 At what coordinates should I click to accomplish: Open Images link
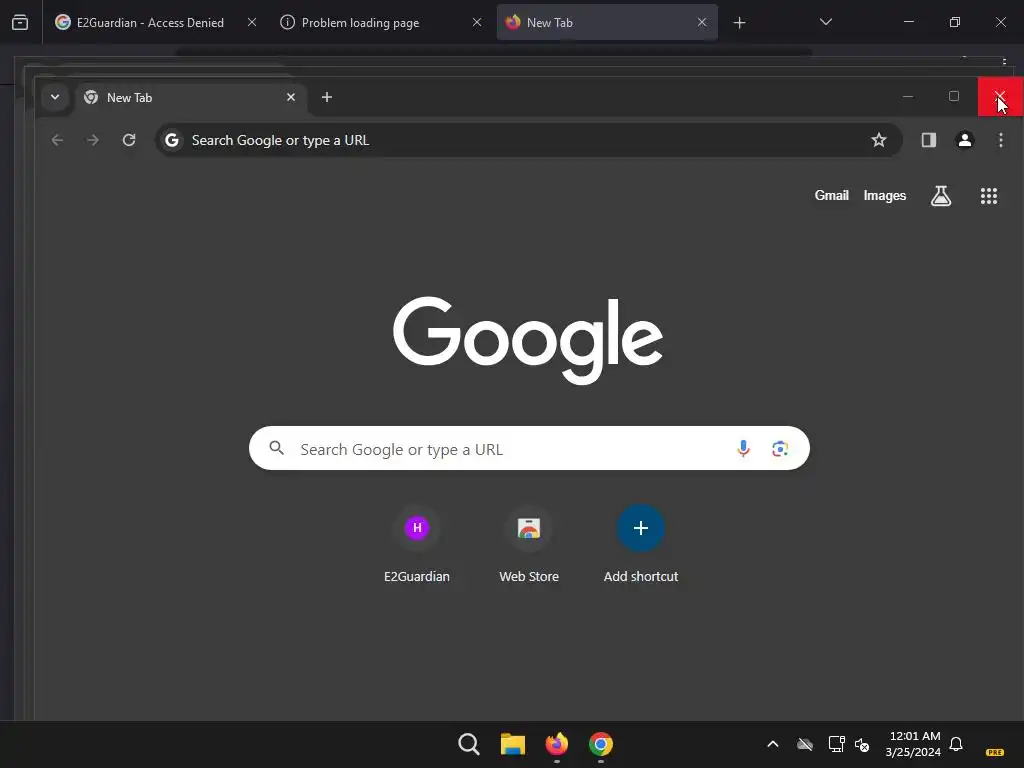click(884, 195)
